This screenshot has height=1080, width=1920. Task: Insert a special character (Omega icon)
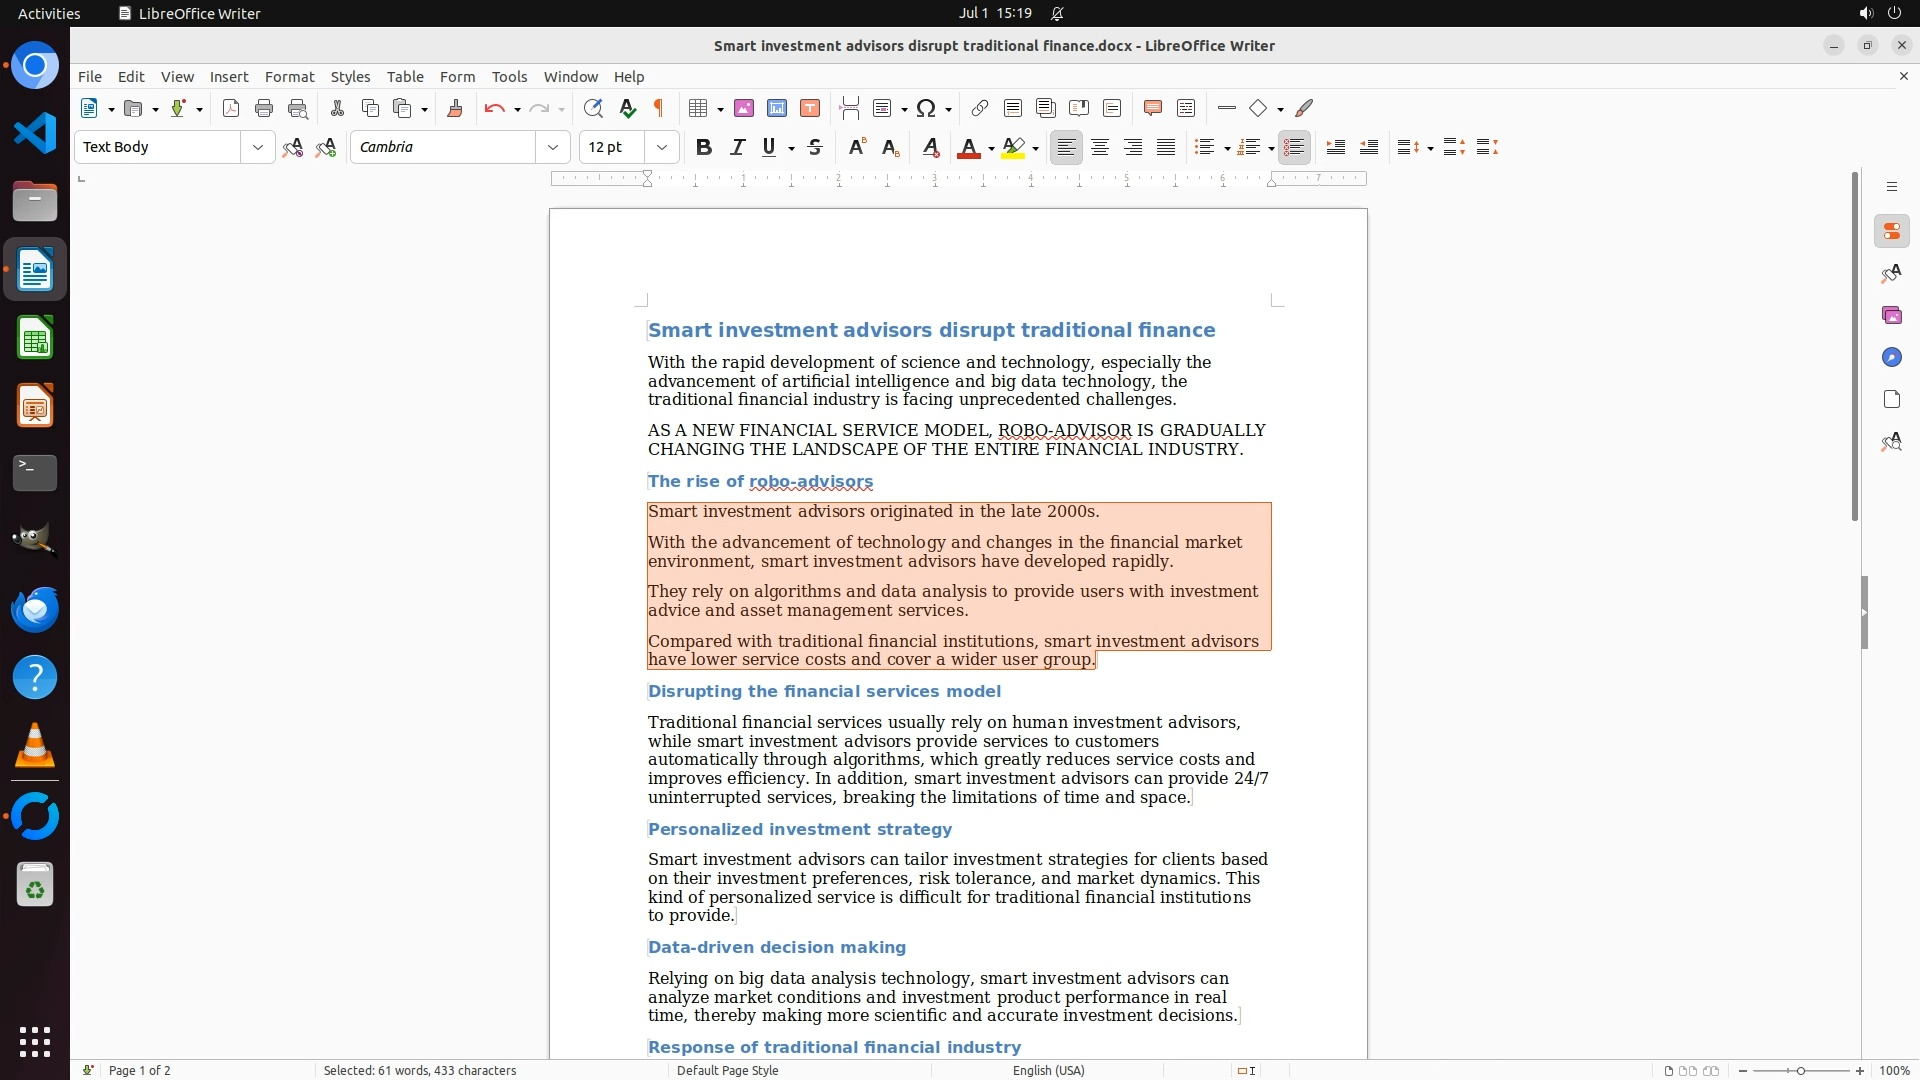pyautogui.click(x=926, y=108)
